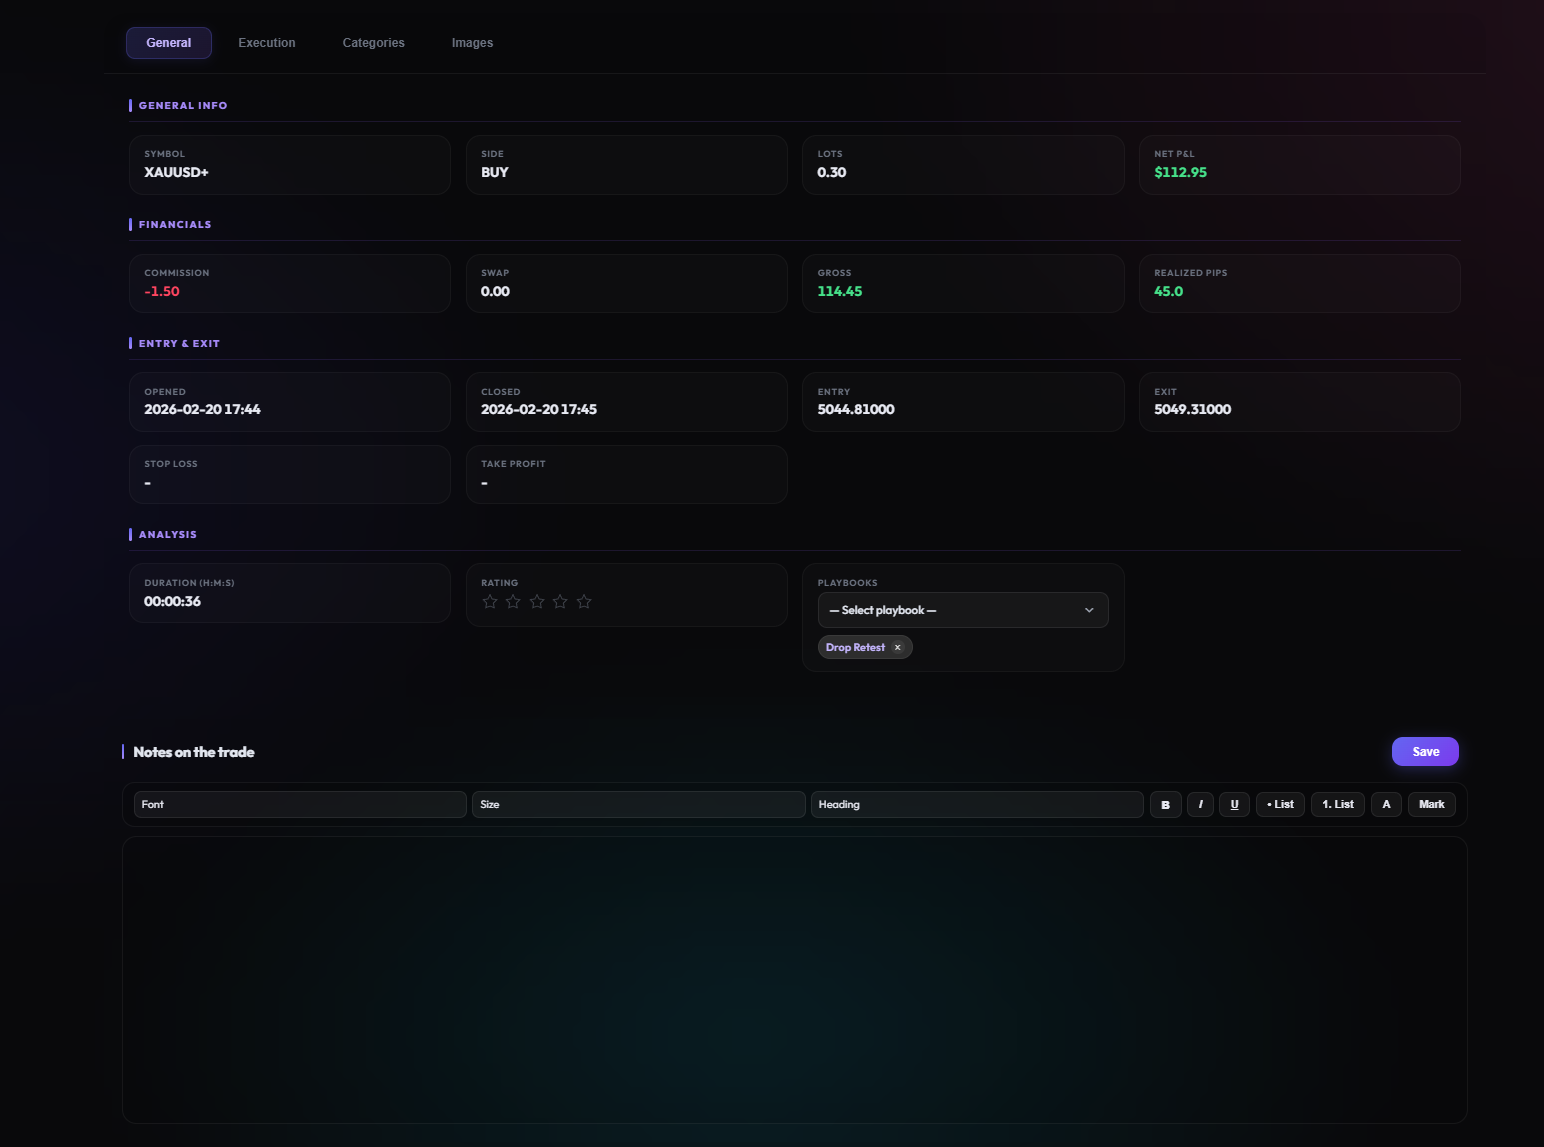Click the first rating star
The height and width of the screenshot is (1147, 1544).
tap(490, 602)
